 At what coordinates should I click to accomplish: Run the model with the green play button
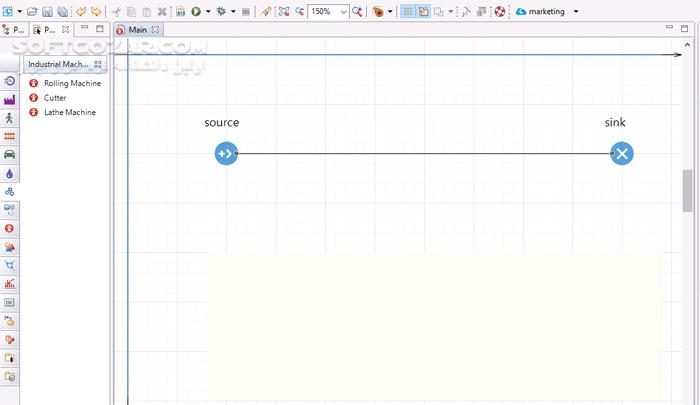[x=196, y=12]
